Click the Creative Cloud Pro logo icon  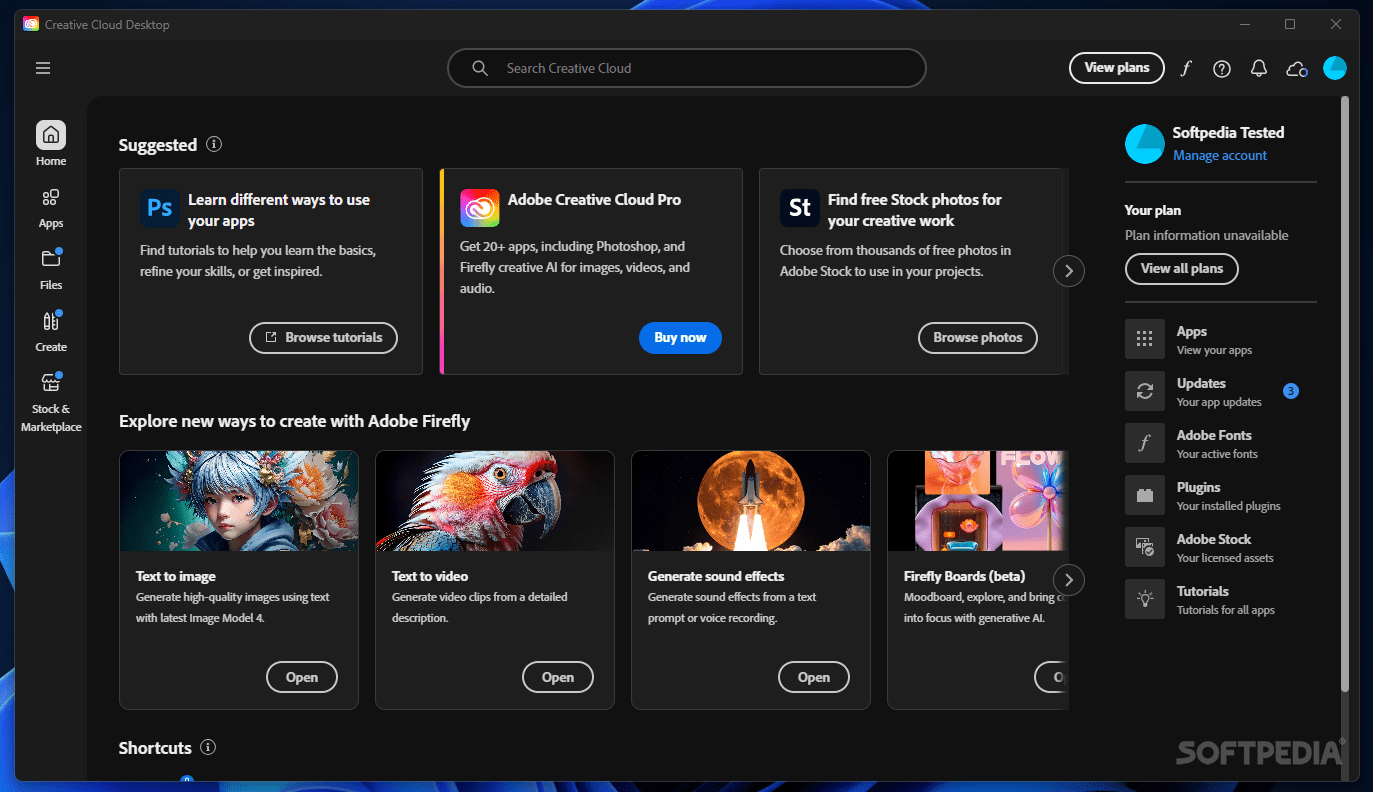(x=480, y=208)
